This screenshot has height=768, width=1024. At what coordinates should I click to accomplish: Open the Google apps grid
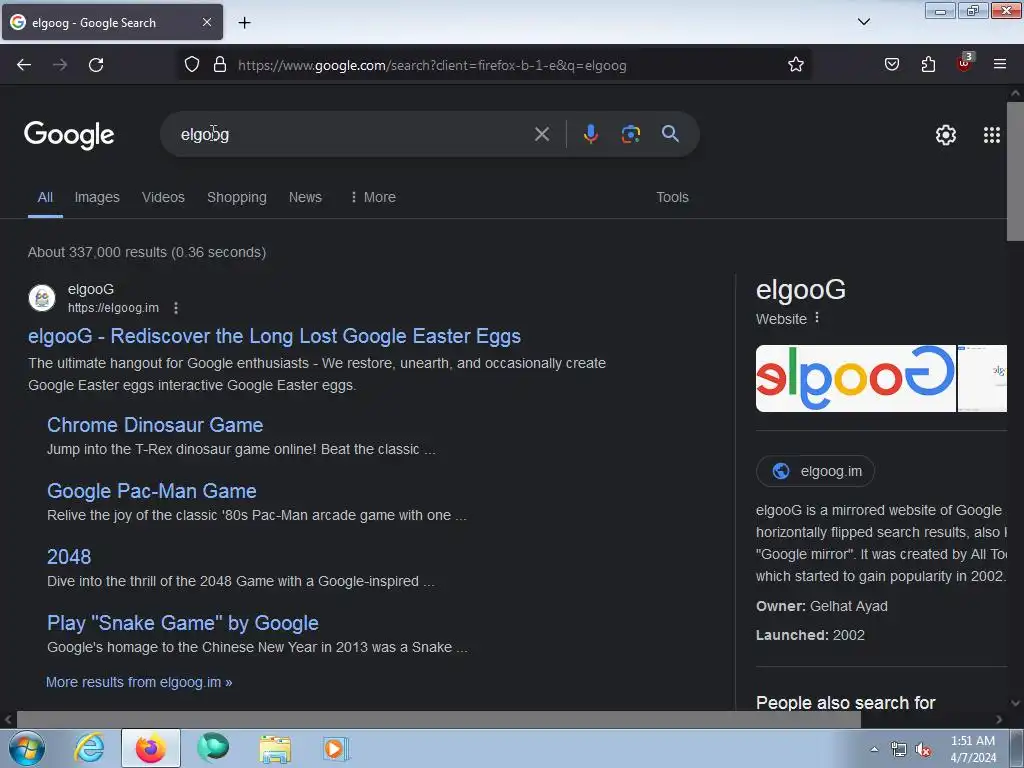(x=991, y=135)
